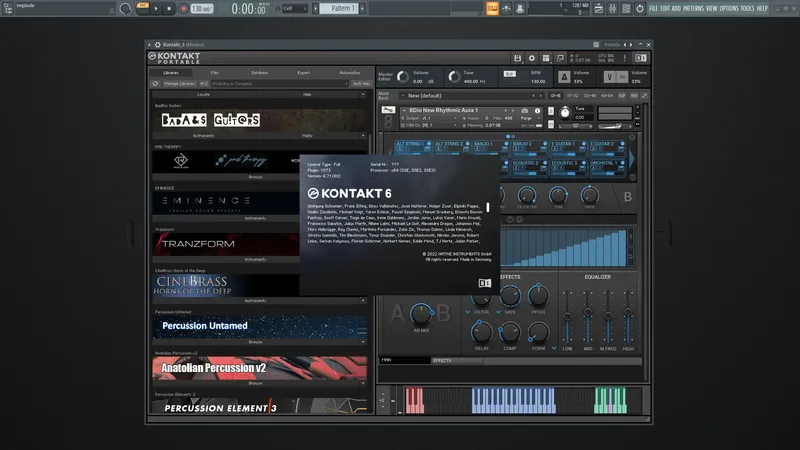Open the Purge dropdown menu
Viewport: 800px width, 450px height.
click(x=528, y=118)
